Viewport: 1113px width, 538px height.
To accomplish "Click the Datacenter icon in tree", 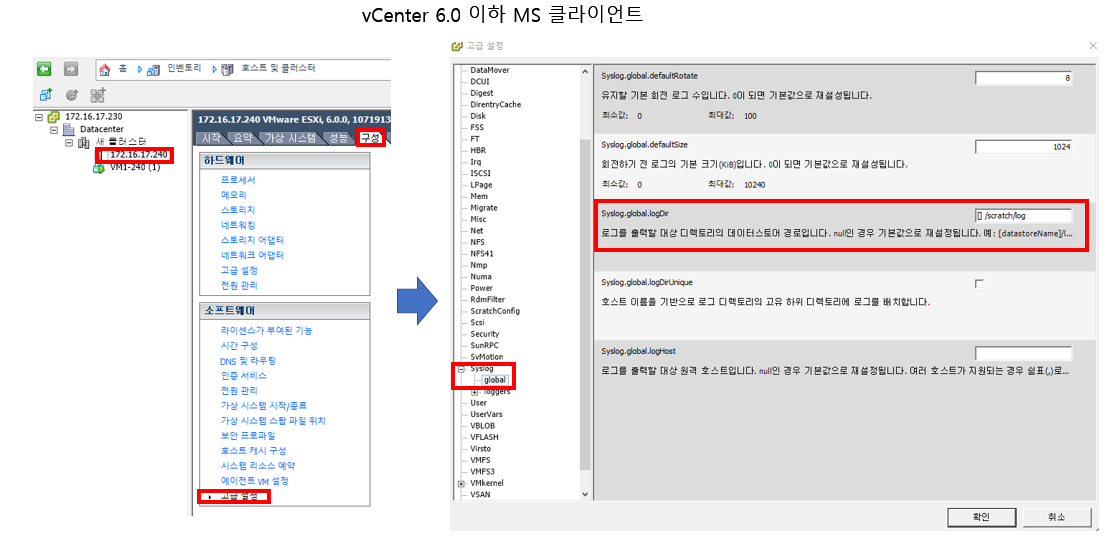I will click(68, 130).
